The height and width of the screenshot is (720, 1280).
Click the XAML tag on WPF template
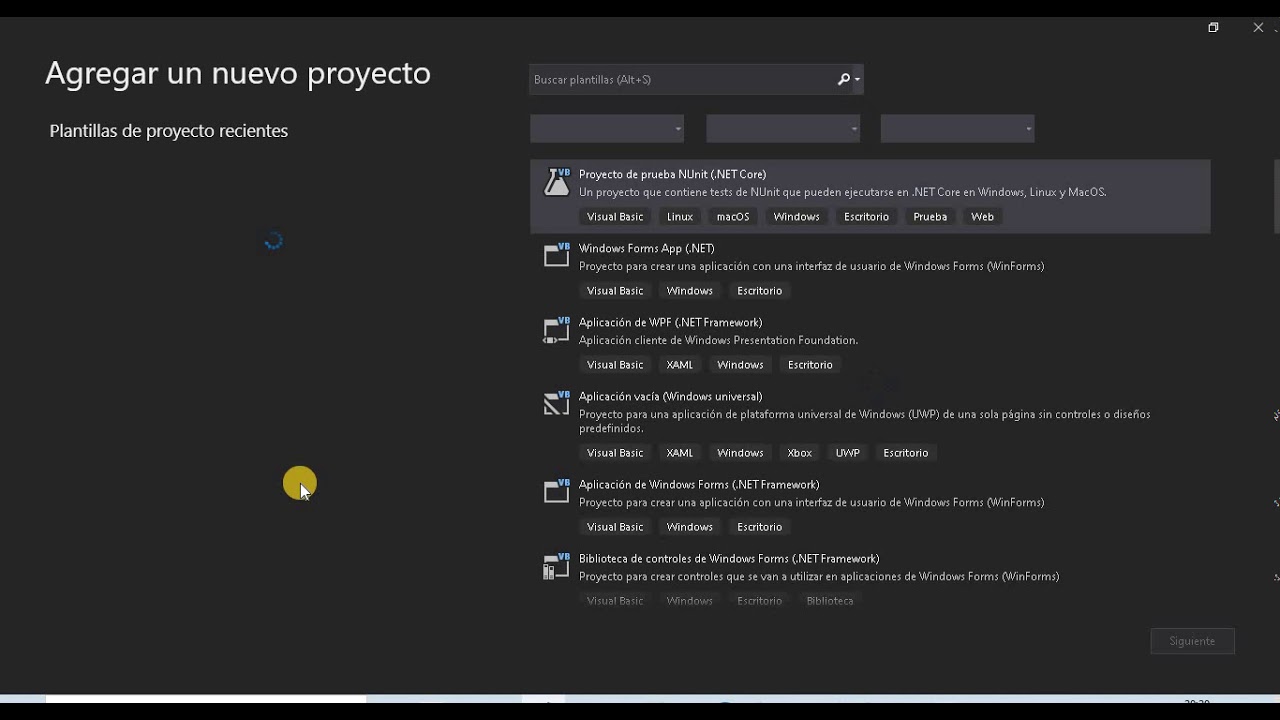point(680,364)
